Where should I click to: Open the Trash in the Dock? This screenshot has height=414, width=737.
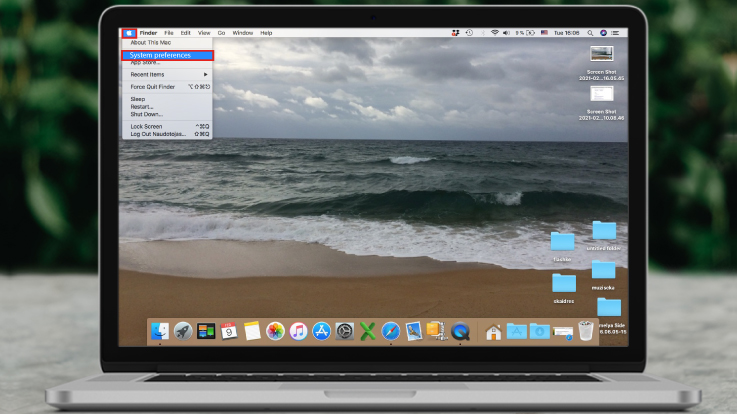pos(586,331)
